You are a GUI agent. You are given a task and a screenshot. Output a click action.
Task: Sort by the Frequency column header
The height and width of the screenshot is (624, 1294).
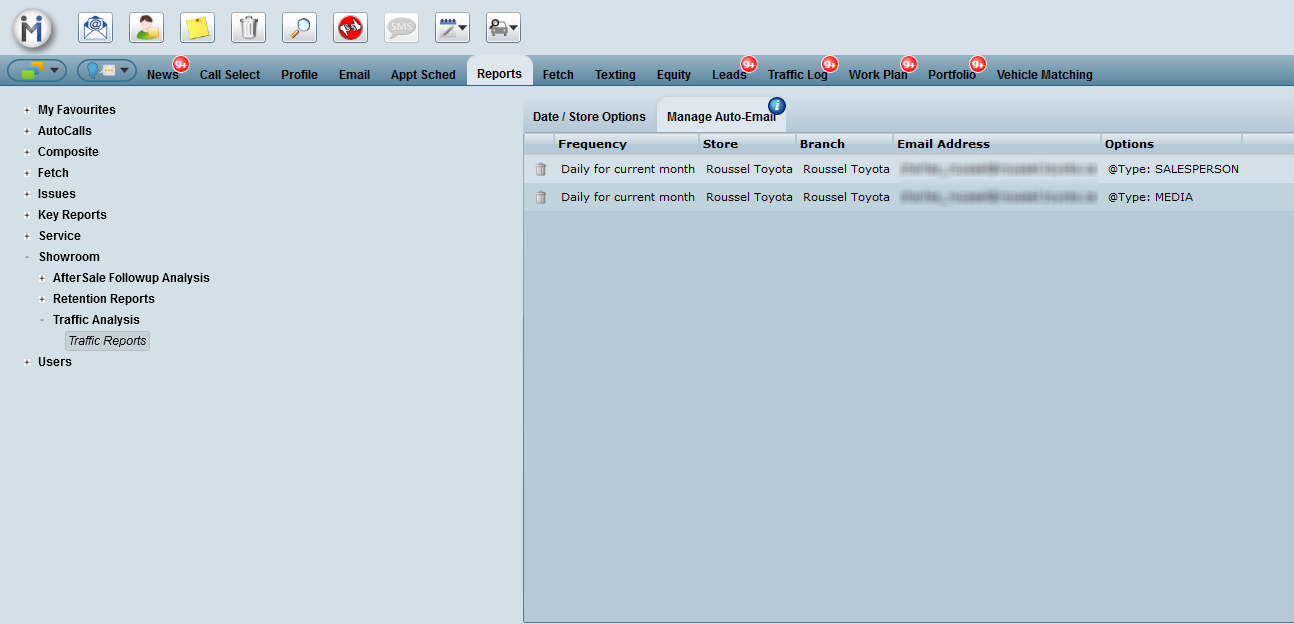592,144
